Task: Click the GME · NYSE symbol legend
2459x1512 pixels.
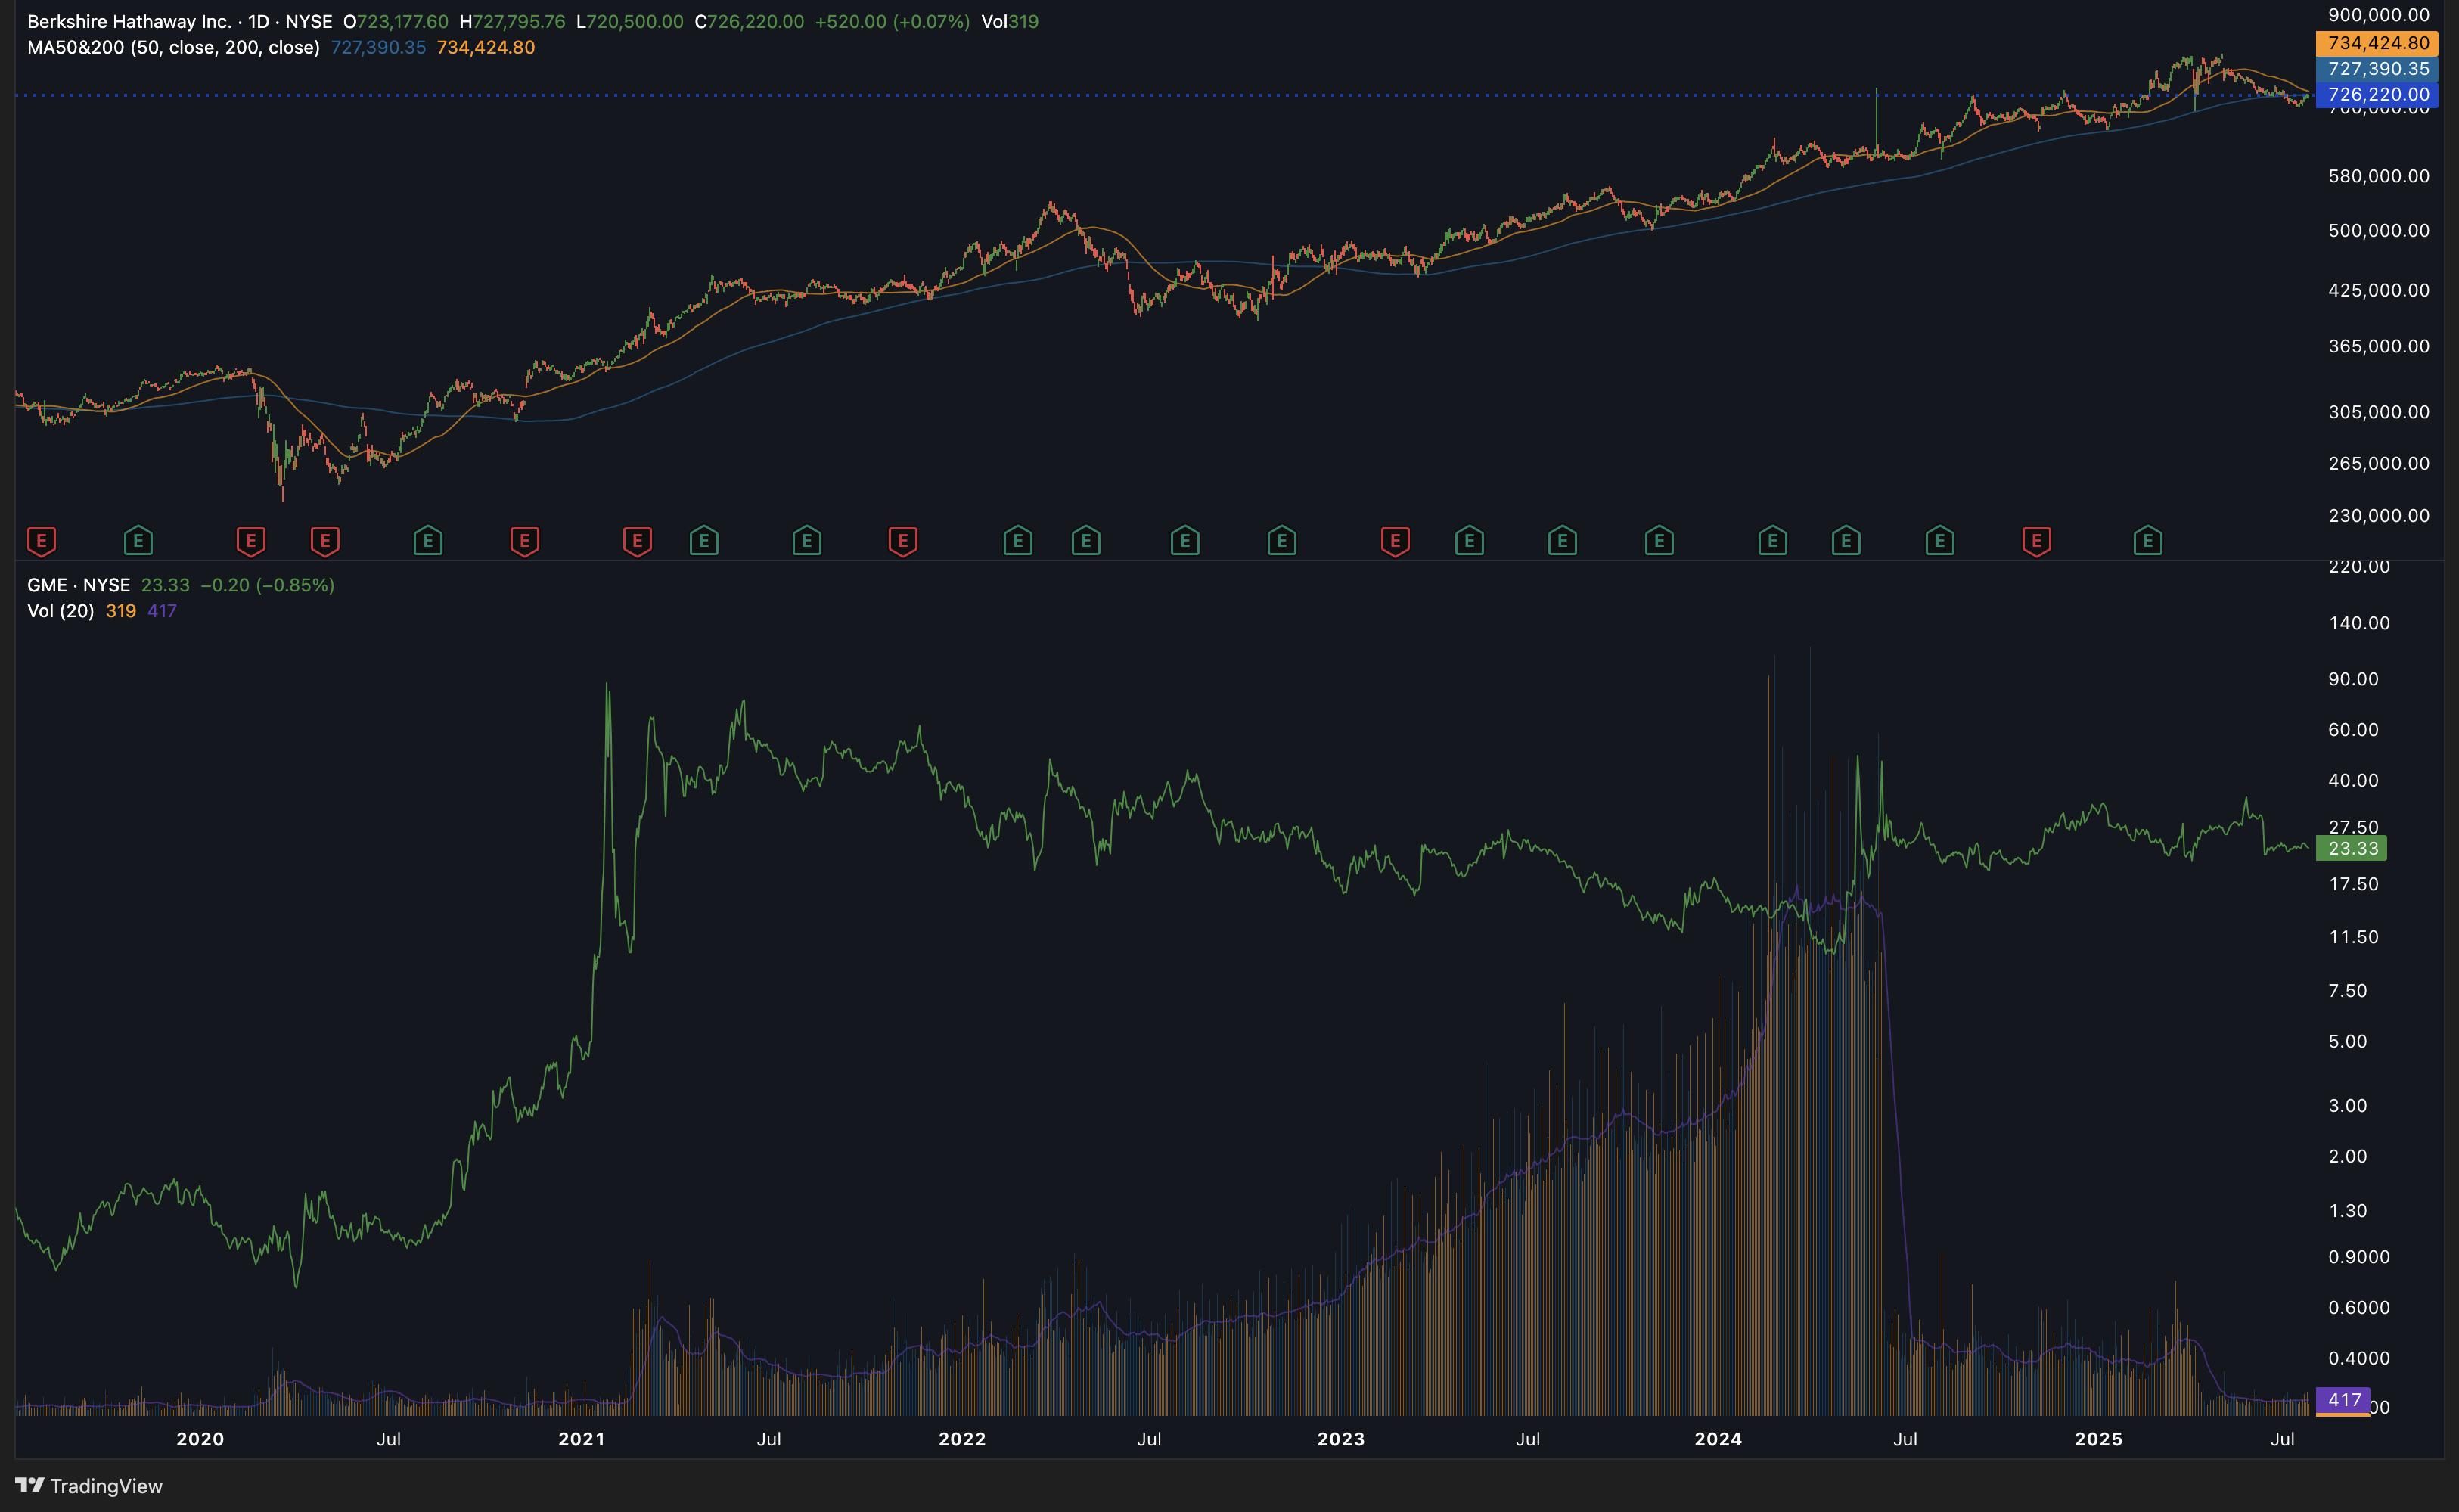Action: (x=78, y=585)
